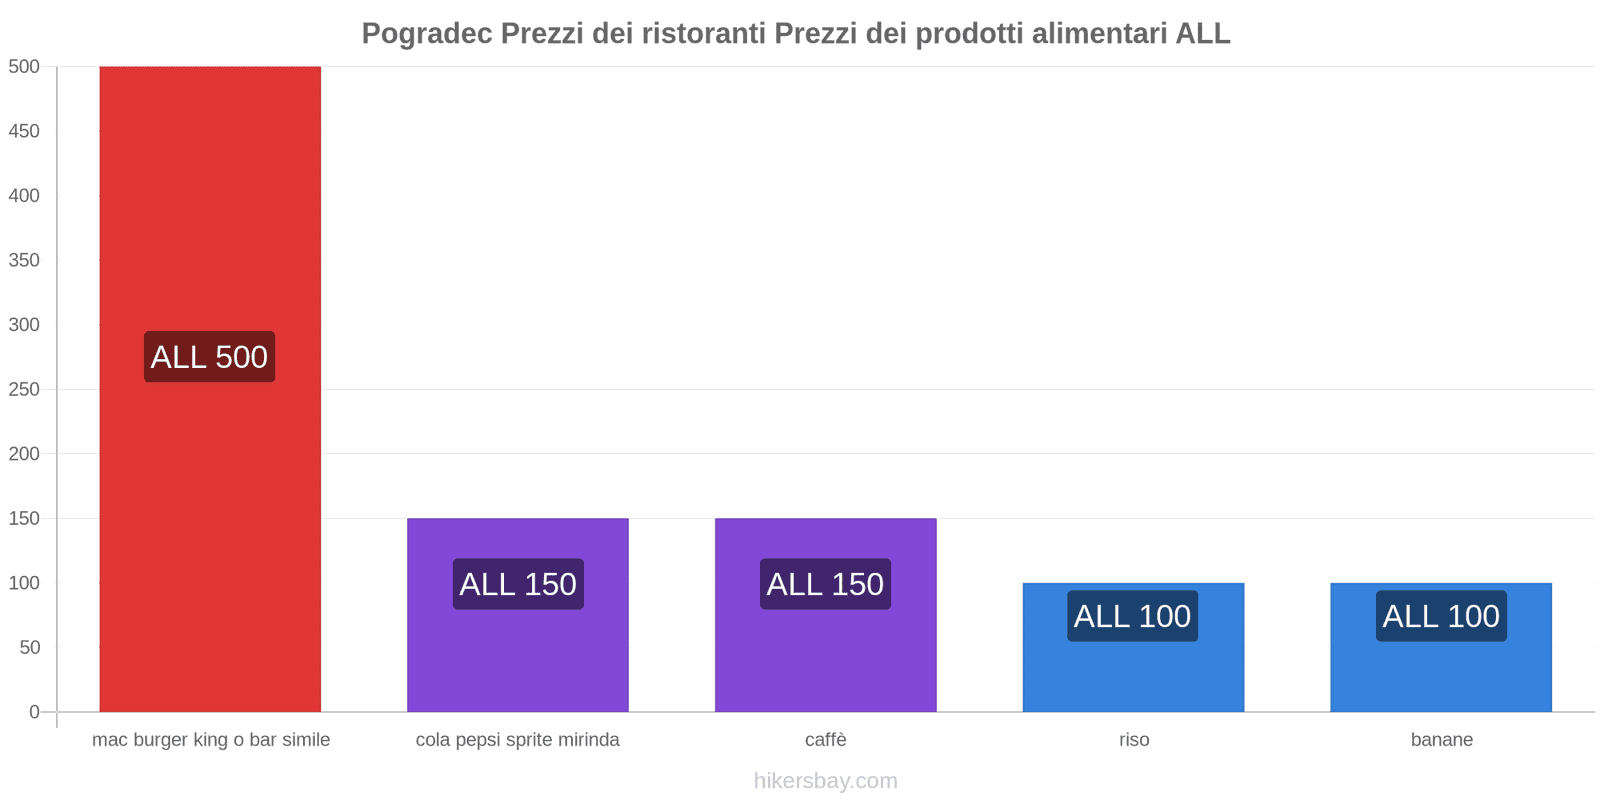Click ALL 150 label on caffè bar
This screenshot has width=1600, height=800.
pos(825,584)
